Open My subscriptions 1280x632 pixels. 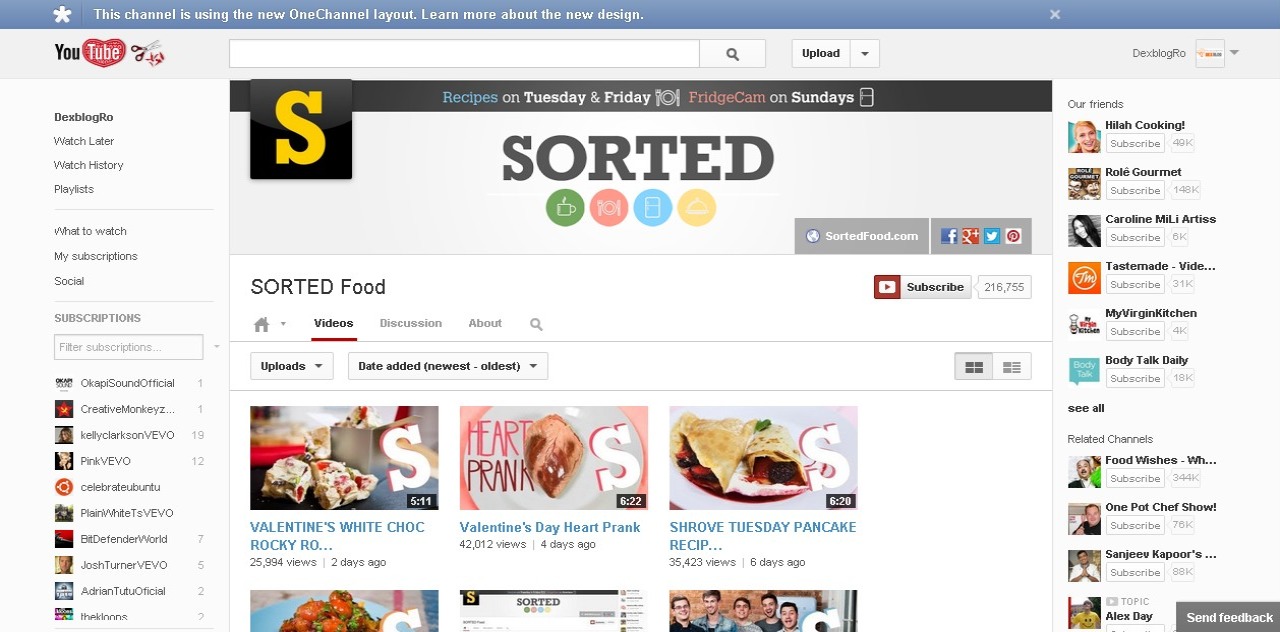[x=96, y=256]
